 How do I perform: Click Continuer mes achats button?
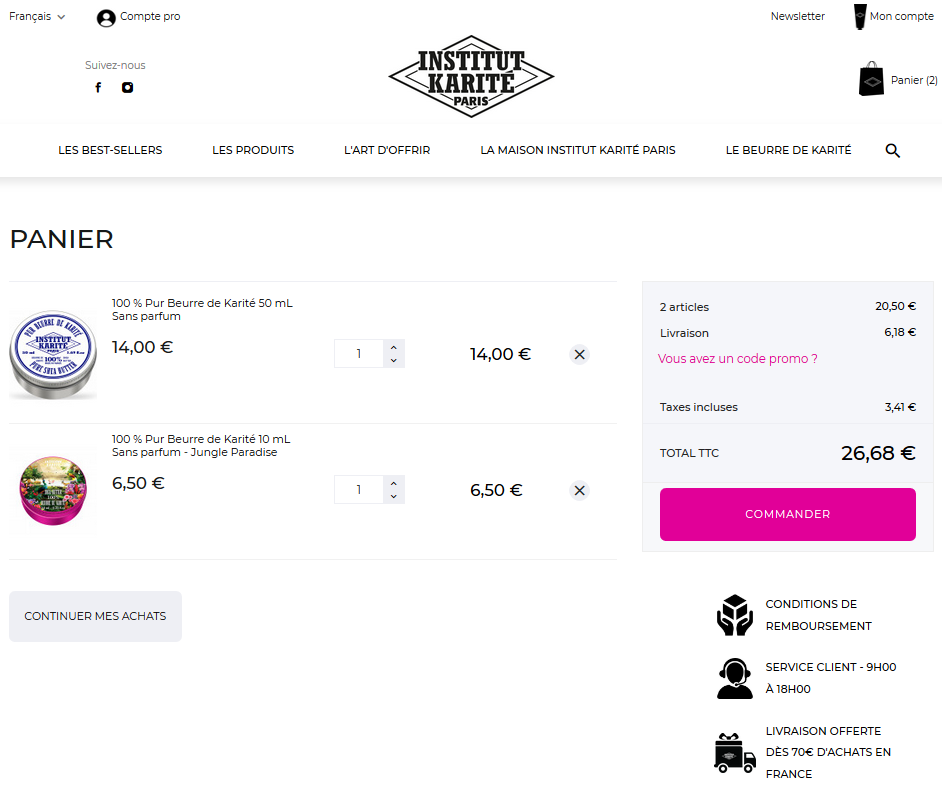(96, 616)
